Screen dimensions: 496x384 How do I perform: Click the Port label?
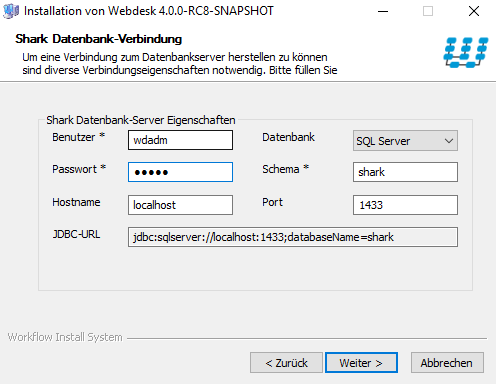click(272, 202)
